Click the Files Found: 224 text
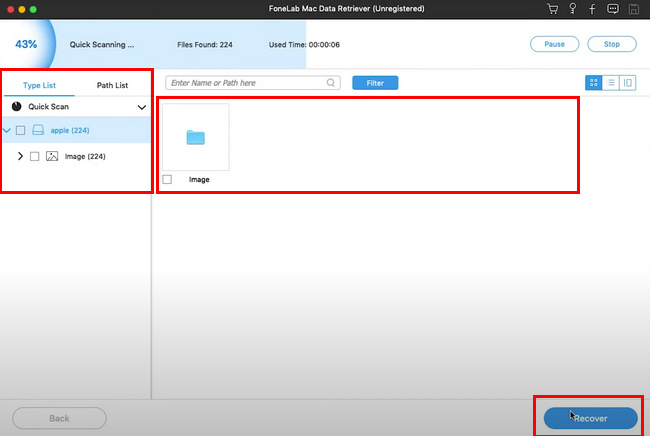Screen dimensions: 650x436 205,45
